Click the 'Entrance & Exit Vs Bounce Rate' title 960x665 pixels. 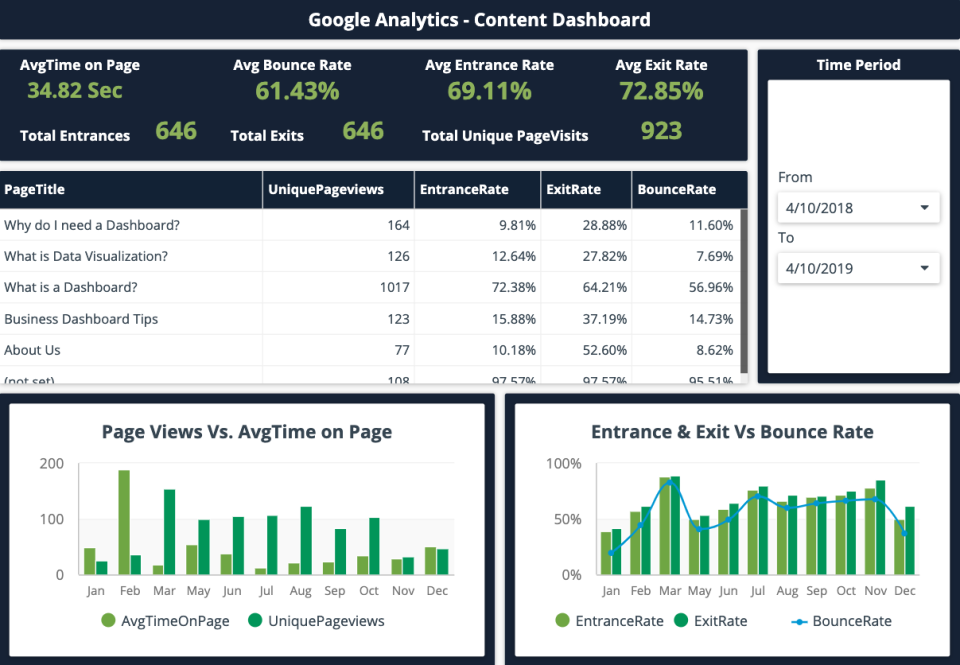(x=732, y=432)
